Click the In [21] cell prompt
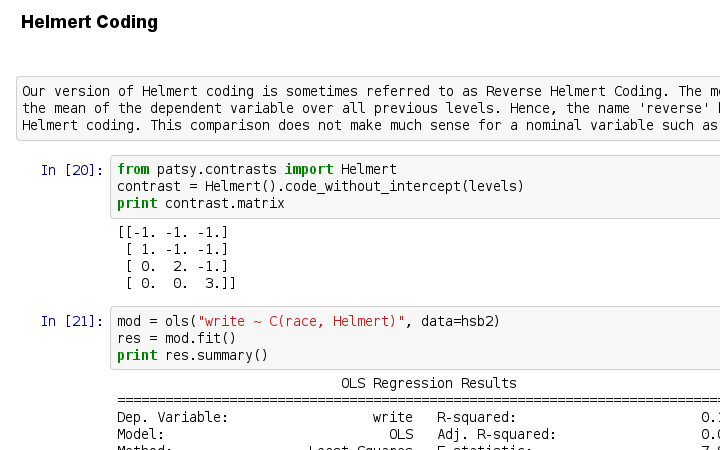Viewport: 720px width, 450px height. pos(72,321)
